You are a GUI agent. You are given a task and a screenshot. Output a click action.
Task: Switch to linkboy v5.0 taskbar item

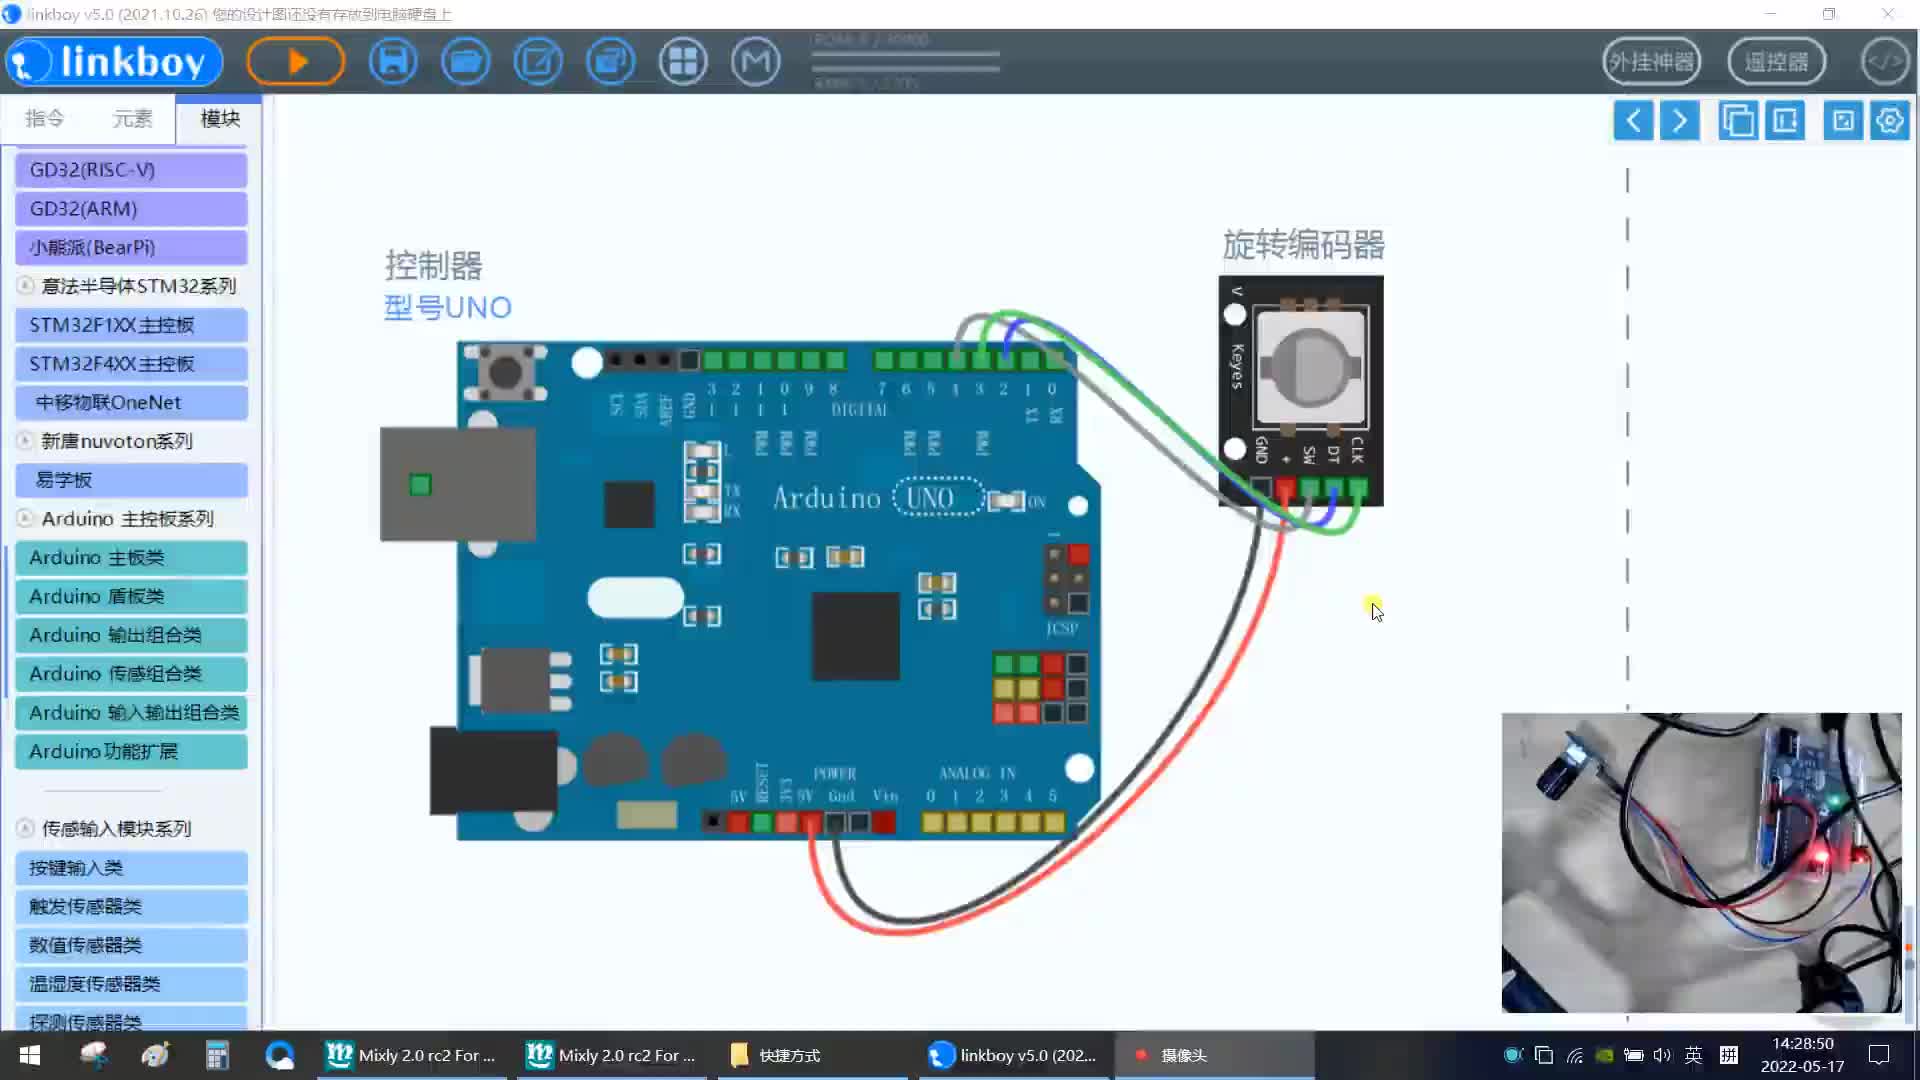pyautogui.click(x=1014, y=1055)
